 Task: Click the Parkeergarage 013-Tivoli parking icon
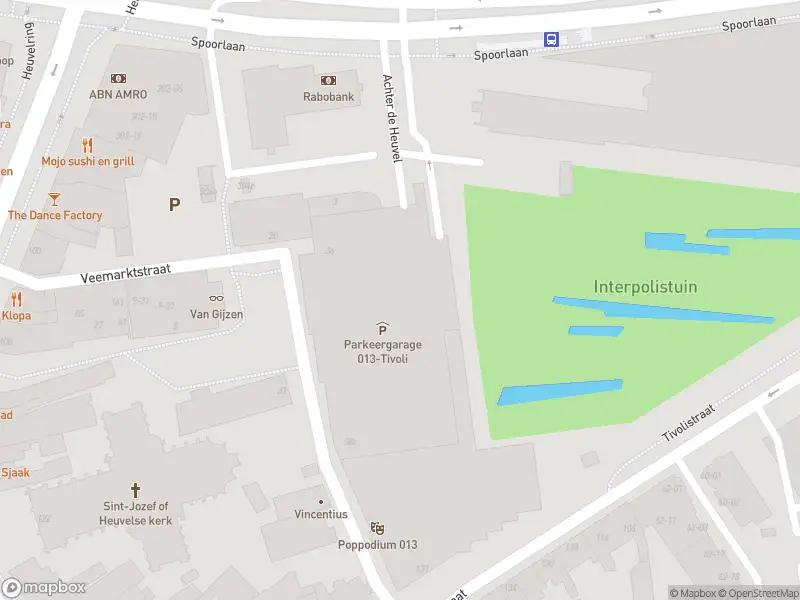pyautogui.click(x=382, y=328)
